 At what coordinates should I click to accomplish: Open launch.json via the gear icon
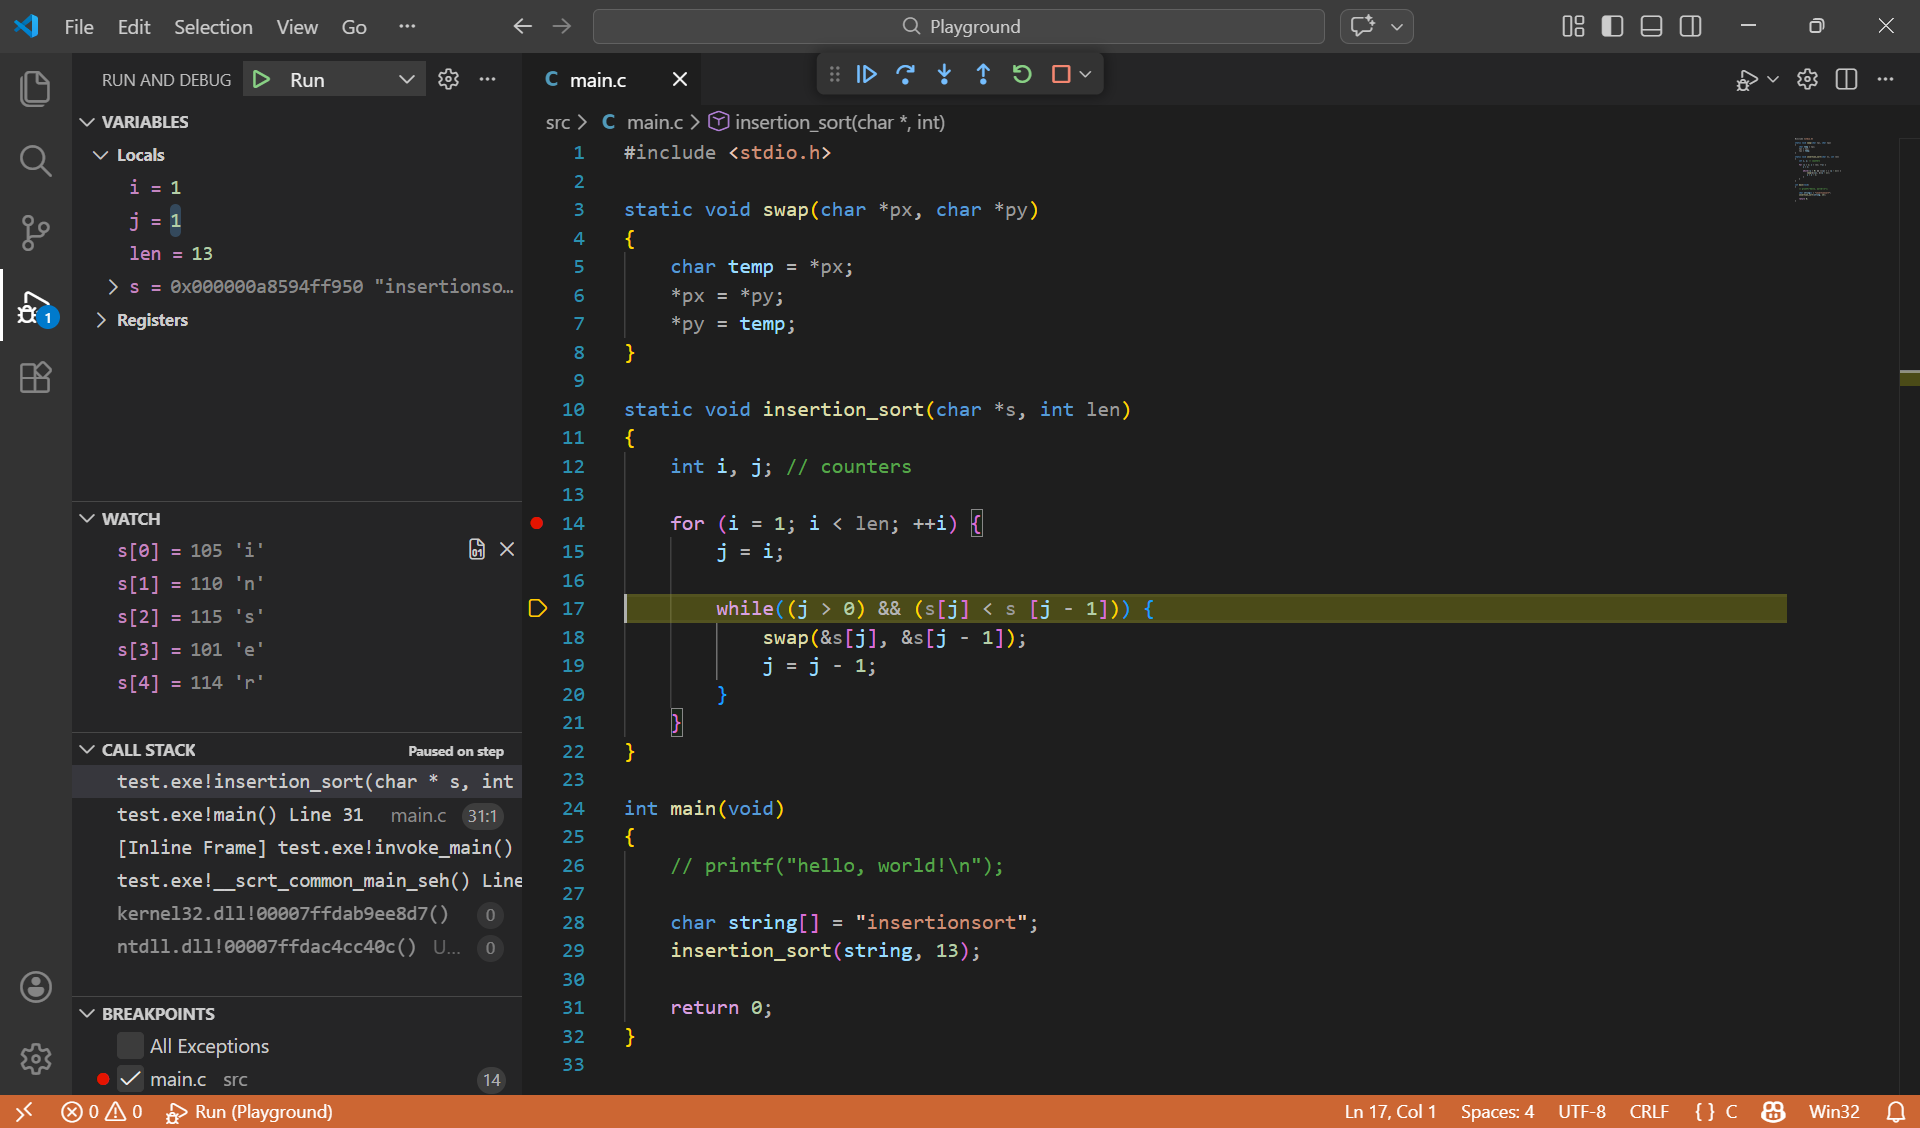coord(448,79)
